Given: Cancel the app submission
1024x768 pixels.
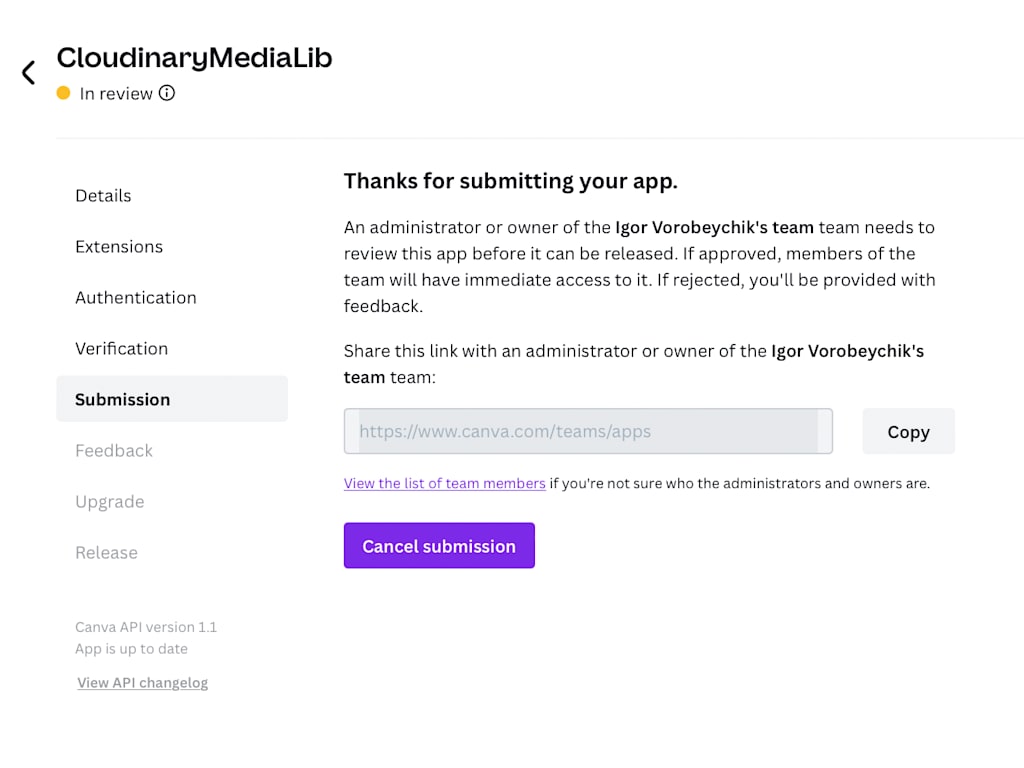Looking at the screenshot, I should click(x=439, y=546).
